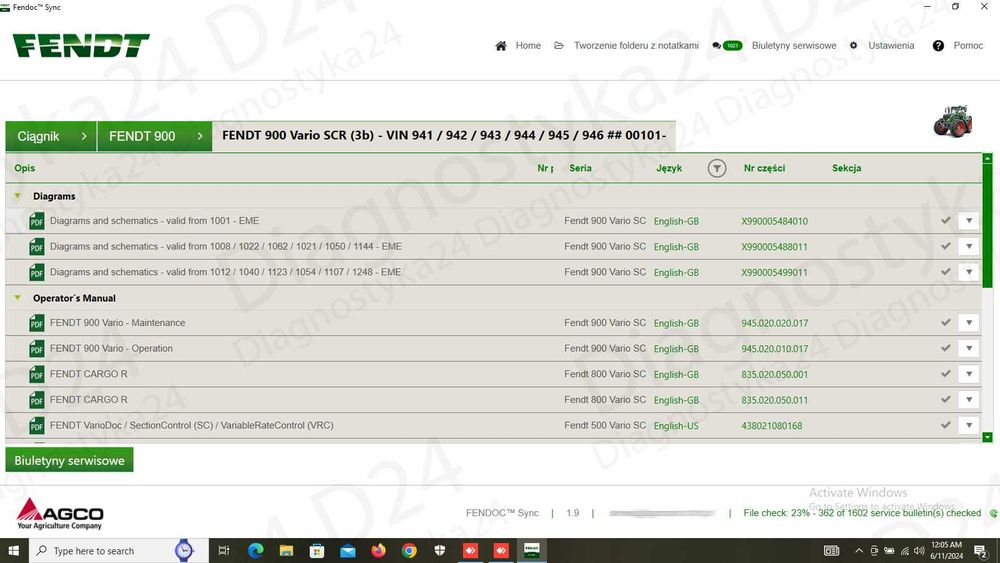Click the Home house icon
This screenshot has height=563, width=1000.
coord(501,46)
